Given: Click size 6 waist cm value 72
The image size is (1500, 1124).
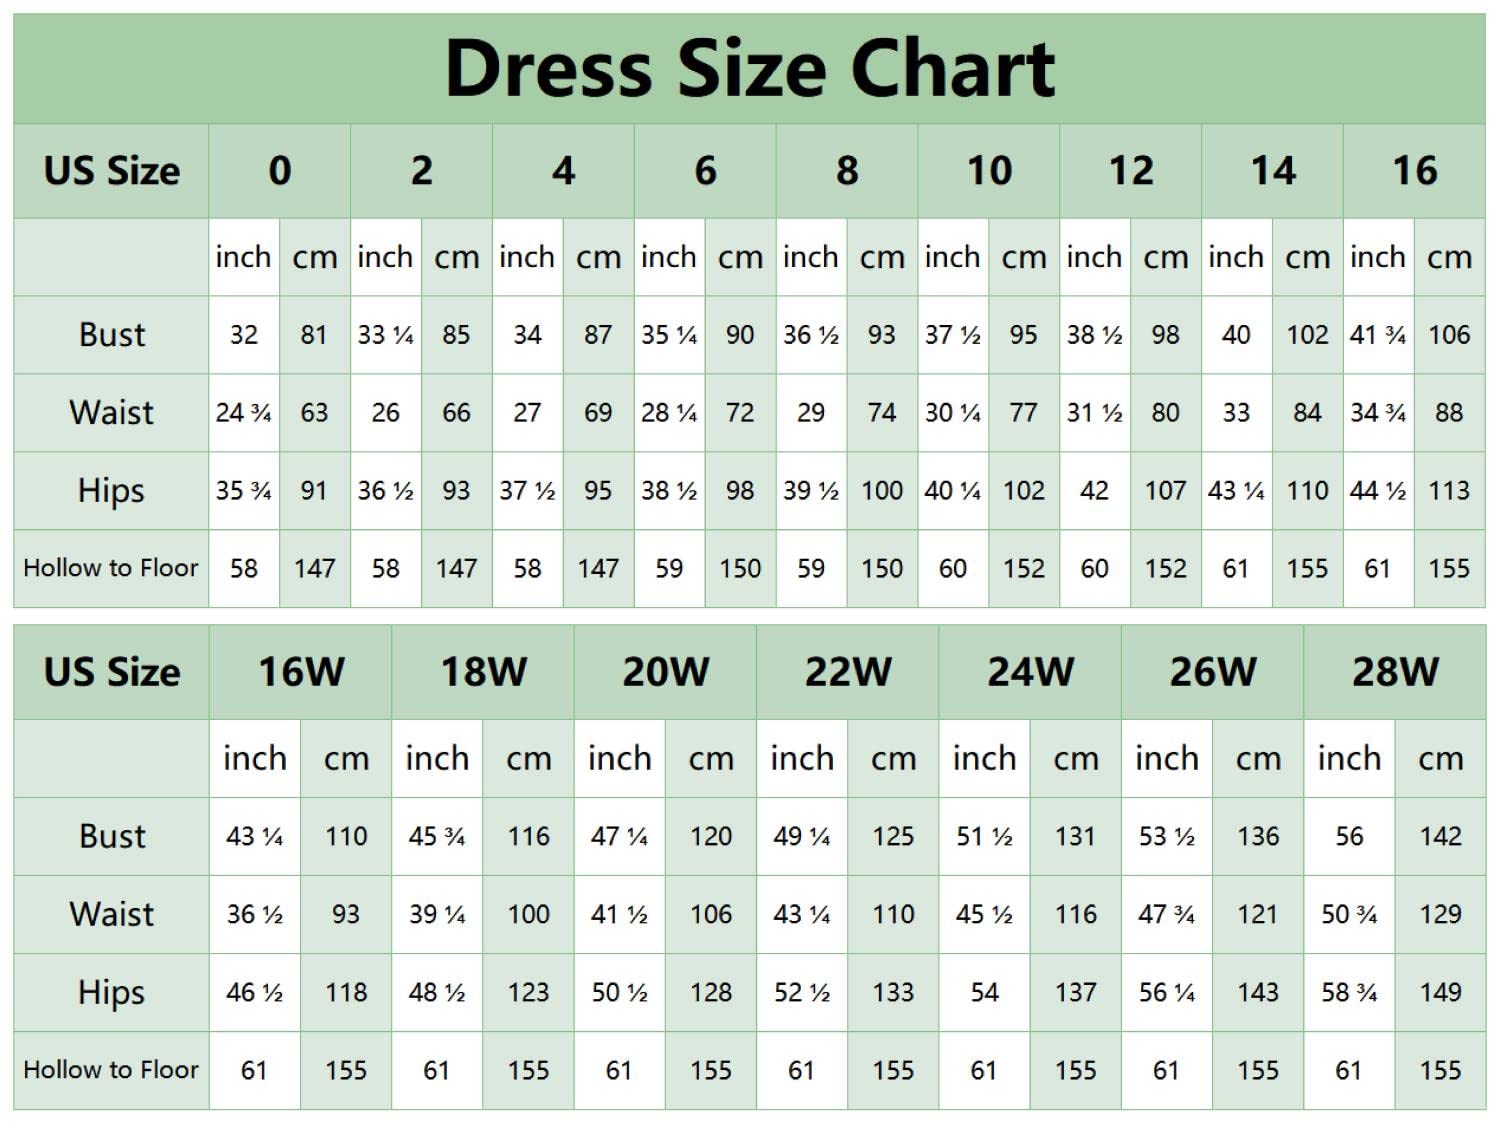Looking at the screenshot, I should (740, 413).
